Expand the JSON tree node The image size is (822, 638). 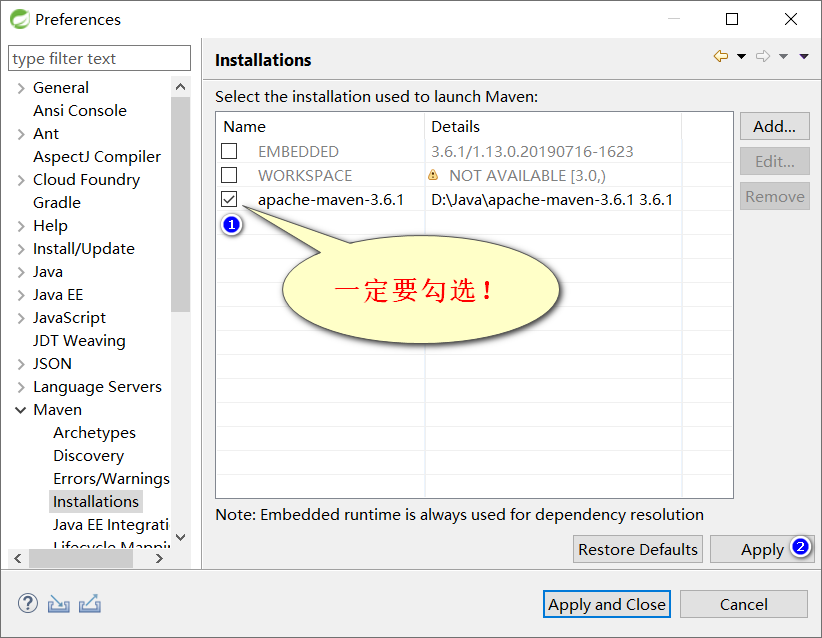21,364
